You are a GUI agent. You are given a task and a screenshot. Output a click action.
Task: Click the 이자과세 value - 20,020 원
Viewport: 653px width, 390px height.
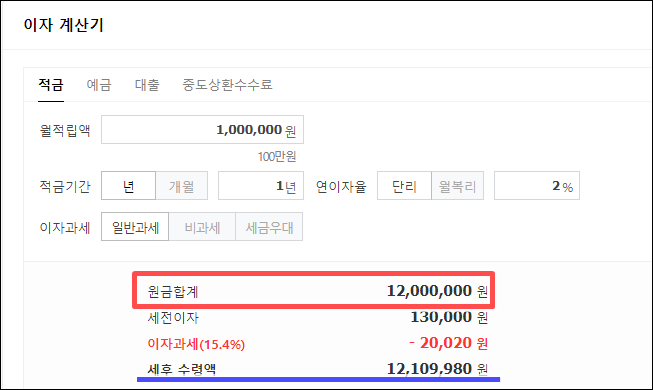tap(448, 343)
